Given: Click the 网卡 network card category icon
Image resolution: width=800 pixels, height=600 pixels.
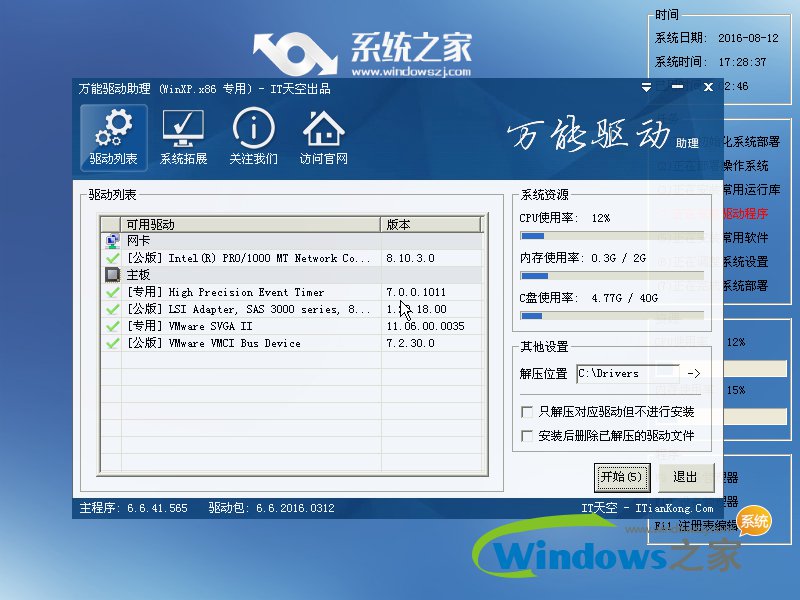Looking at the screenshot, I should coord(113,240).
